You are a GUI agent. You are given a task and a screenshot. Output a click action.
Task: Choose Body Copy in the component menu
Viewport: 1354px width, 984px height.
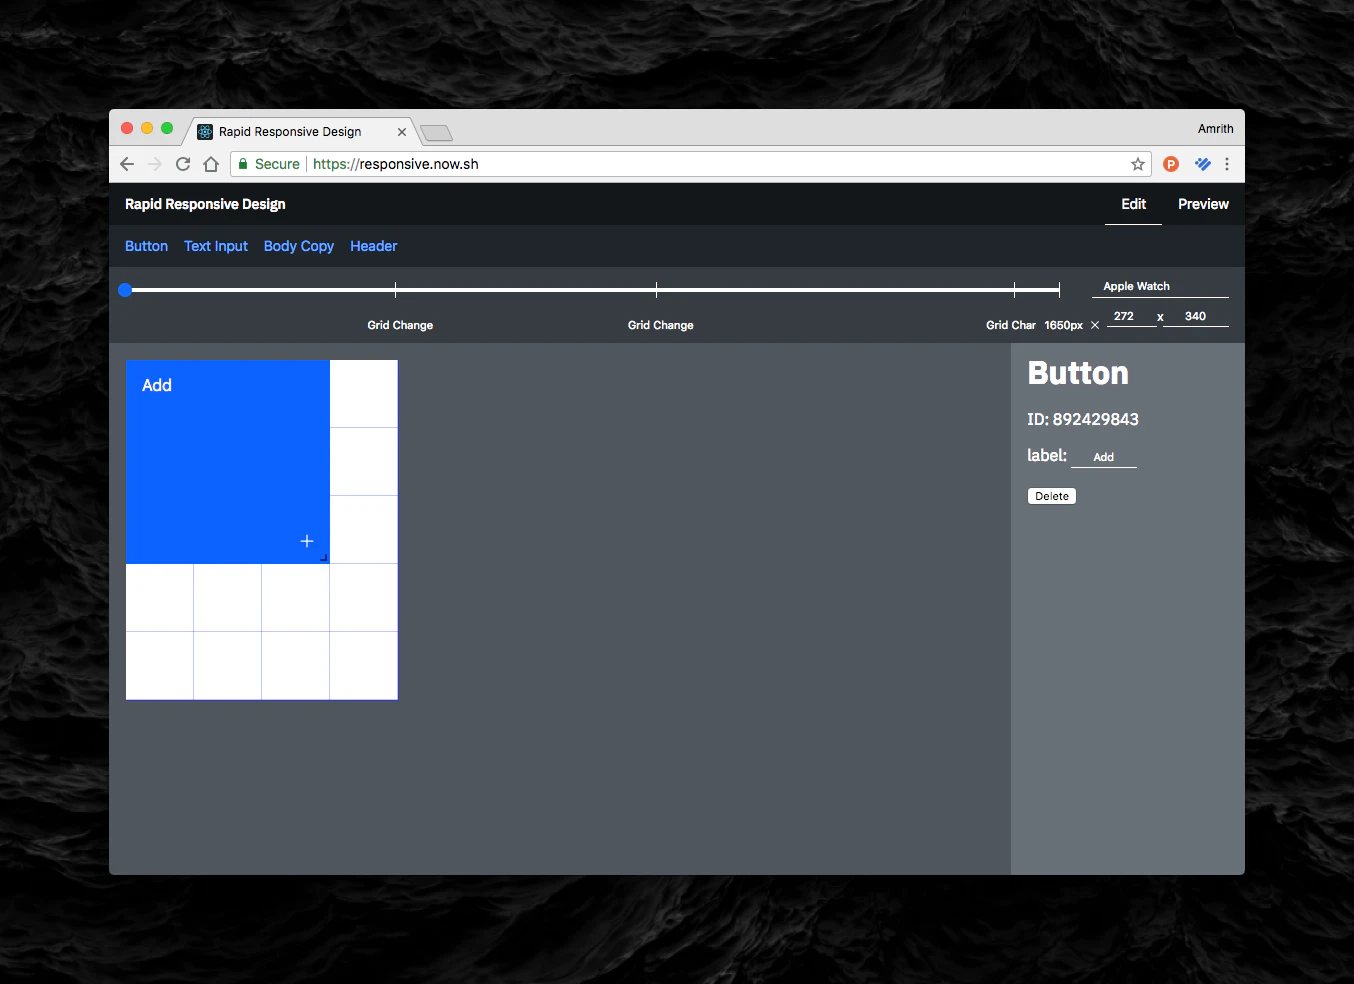click(298, 246)
